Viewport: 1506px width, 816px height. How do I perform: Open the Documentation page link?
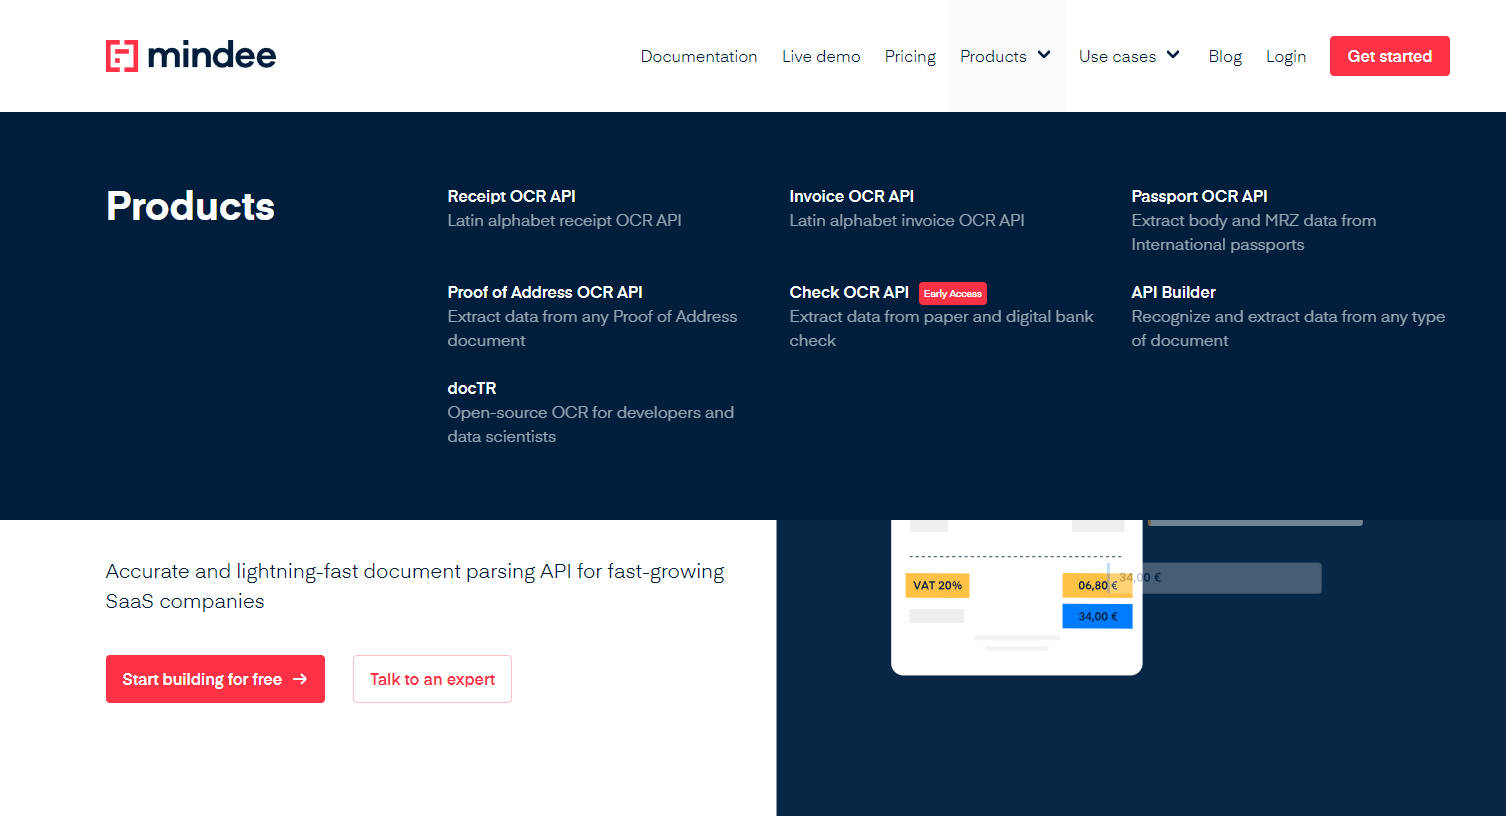pos(698,56)
